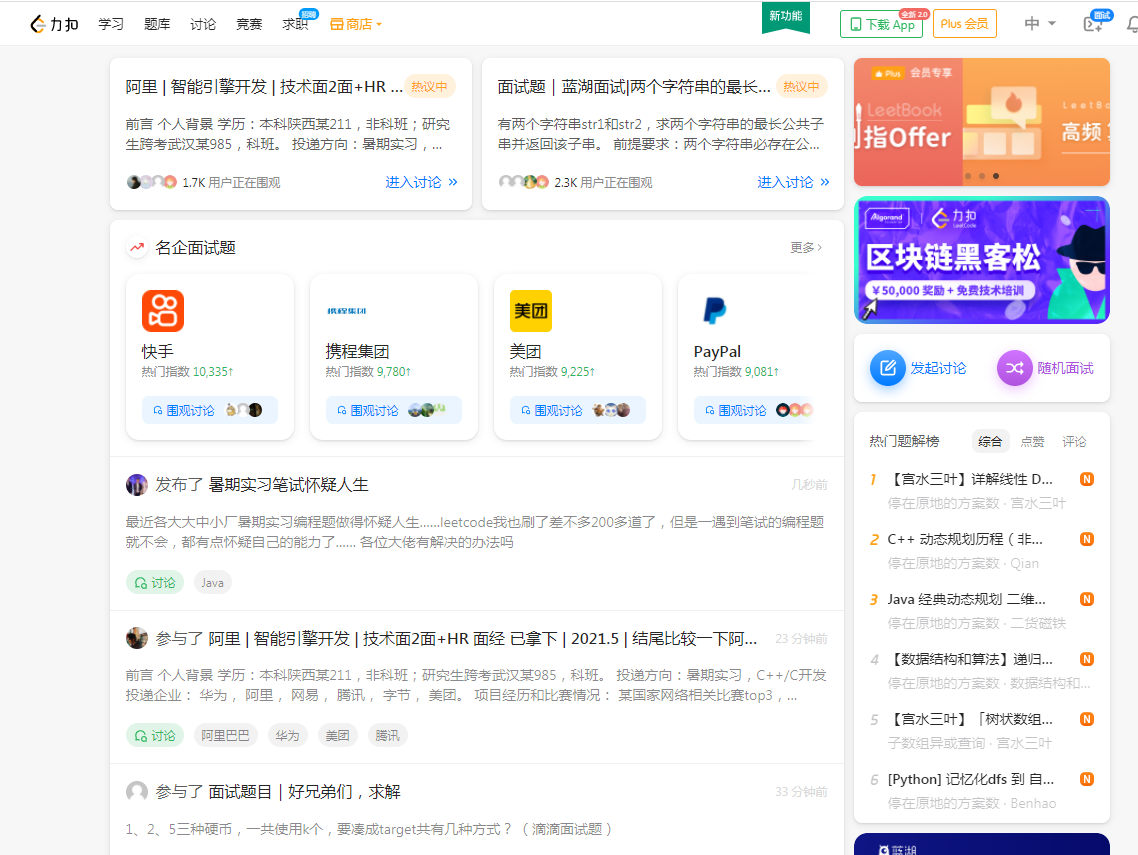Open the 竞赛 menu item
Screen dimensions: 1138x855
coord(249,24)
